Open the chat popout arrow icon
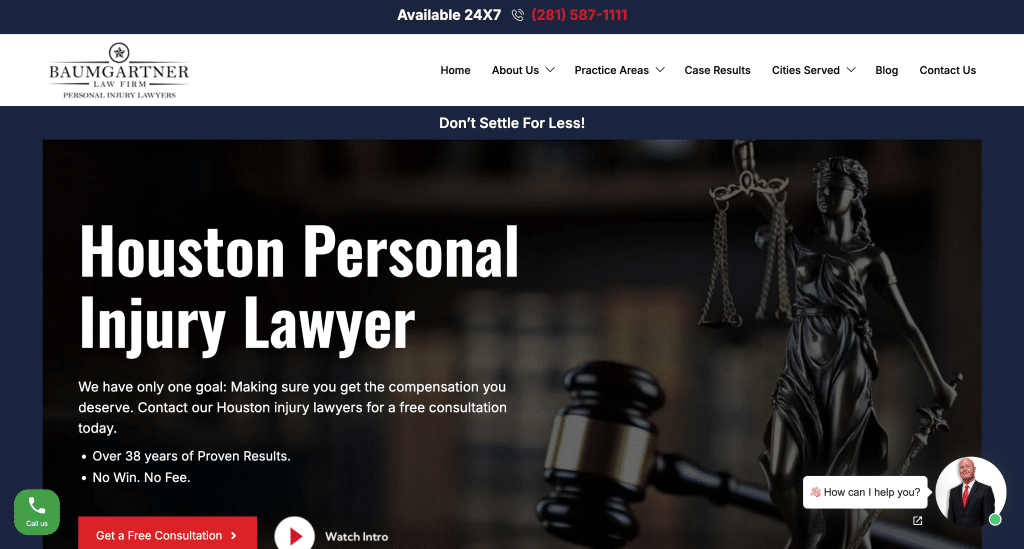The image size is (1024, 549). [918, 520]
